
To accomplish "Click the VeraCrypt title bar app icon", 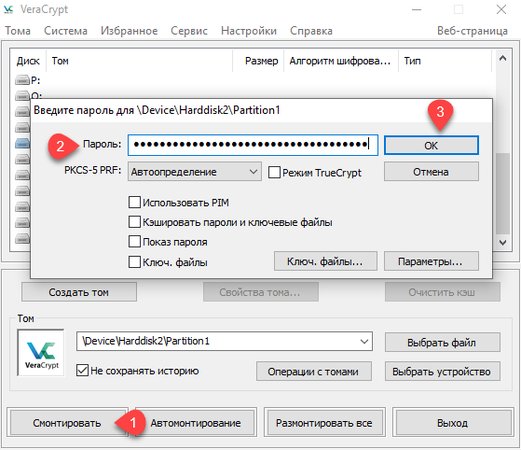I will point(8,10).
